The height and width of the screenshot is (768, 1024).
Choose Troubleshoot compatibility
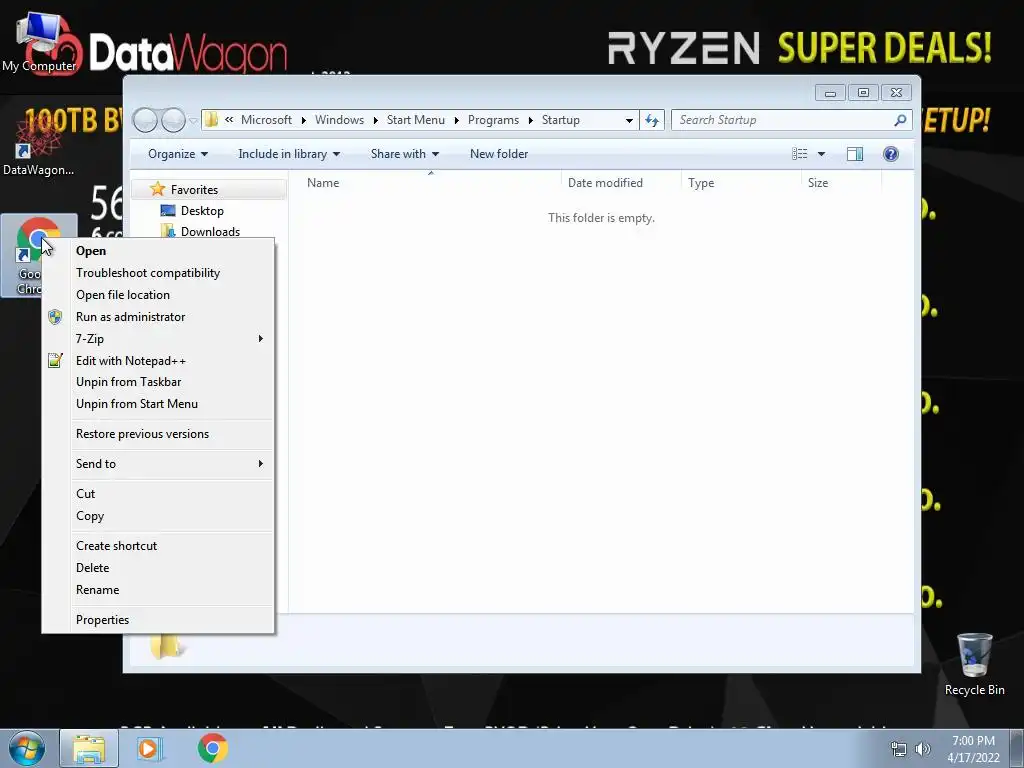[x=158, y=273]
